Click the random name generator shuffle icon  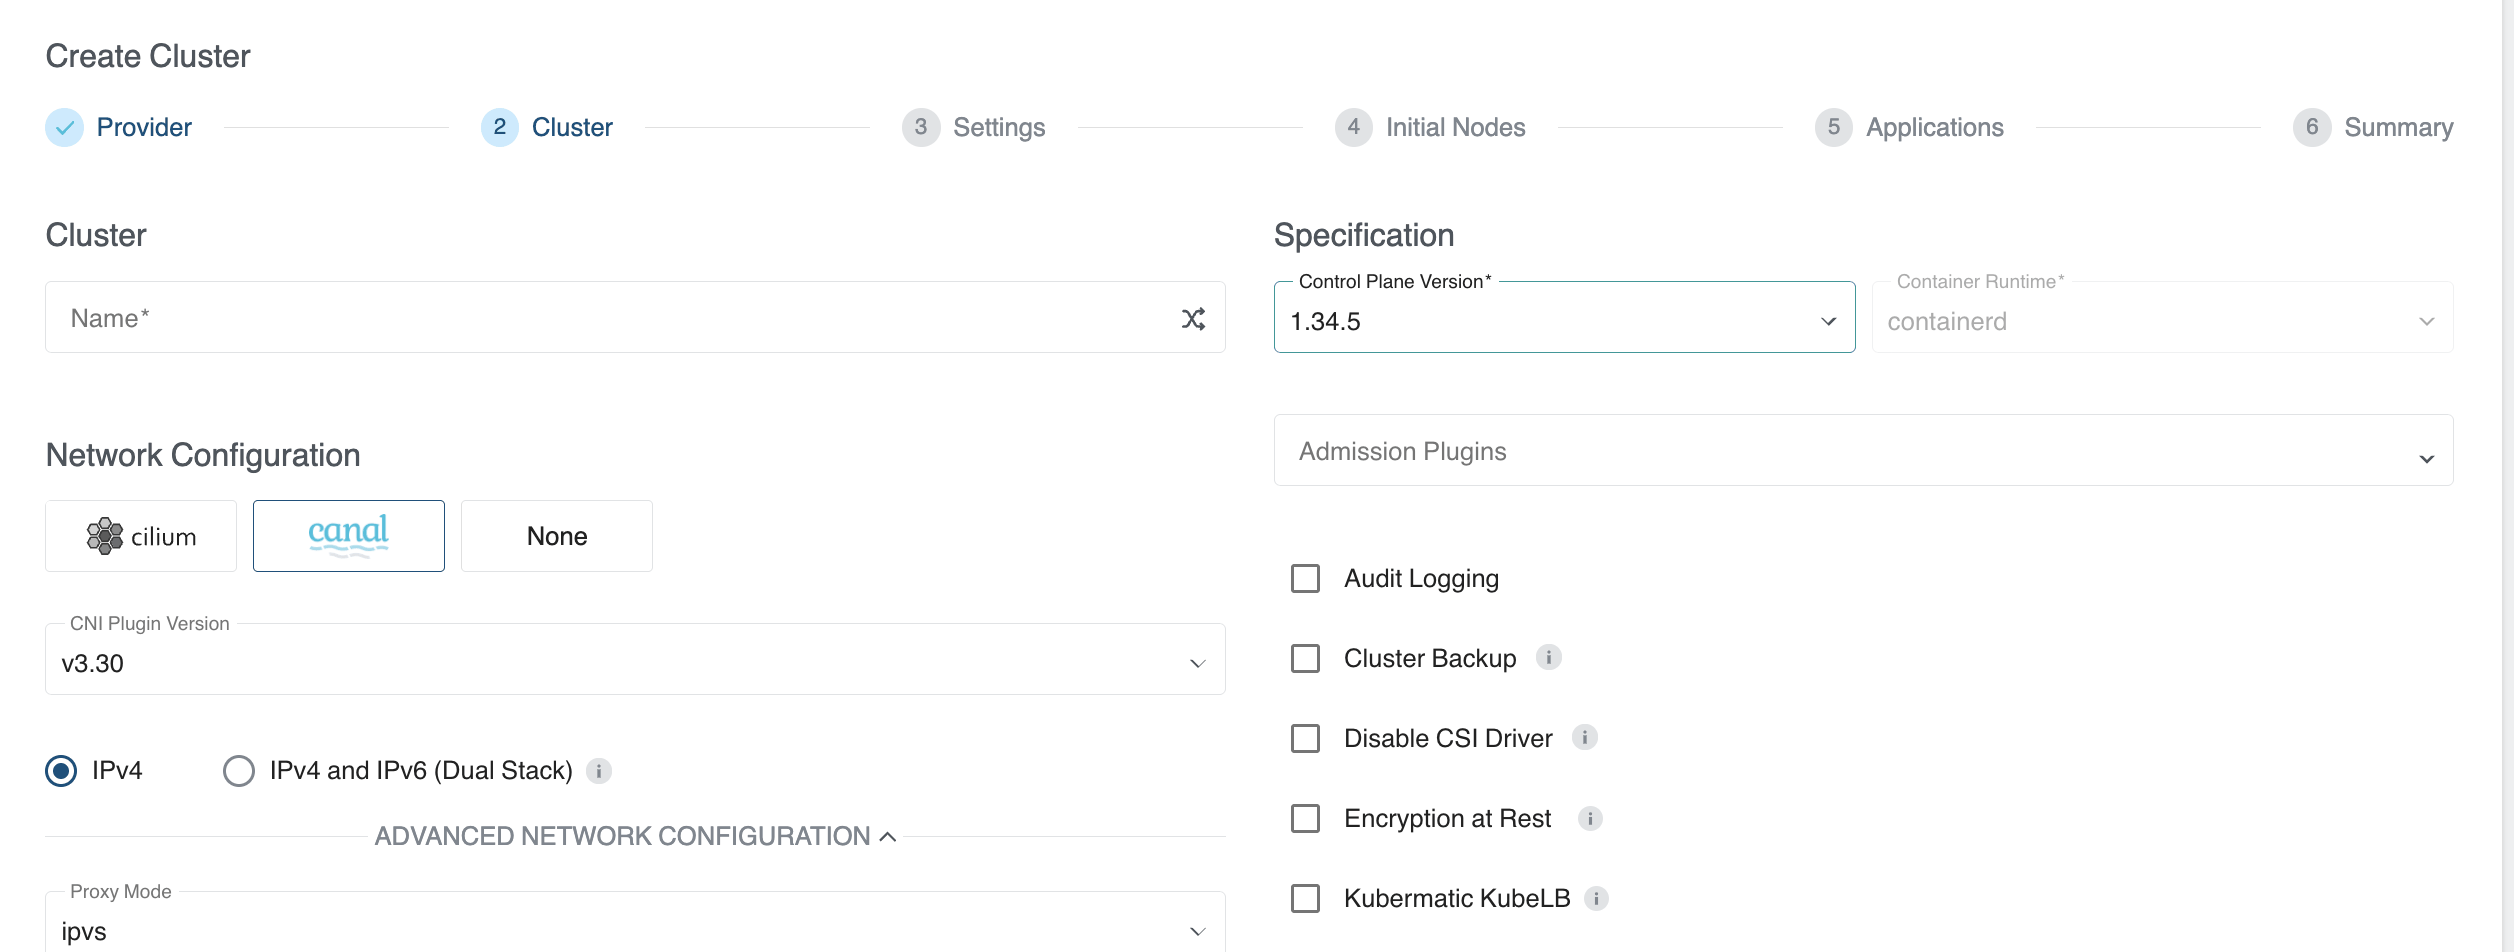1193,319
